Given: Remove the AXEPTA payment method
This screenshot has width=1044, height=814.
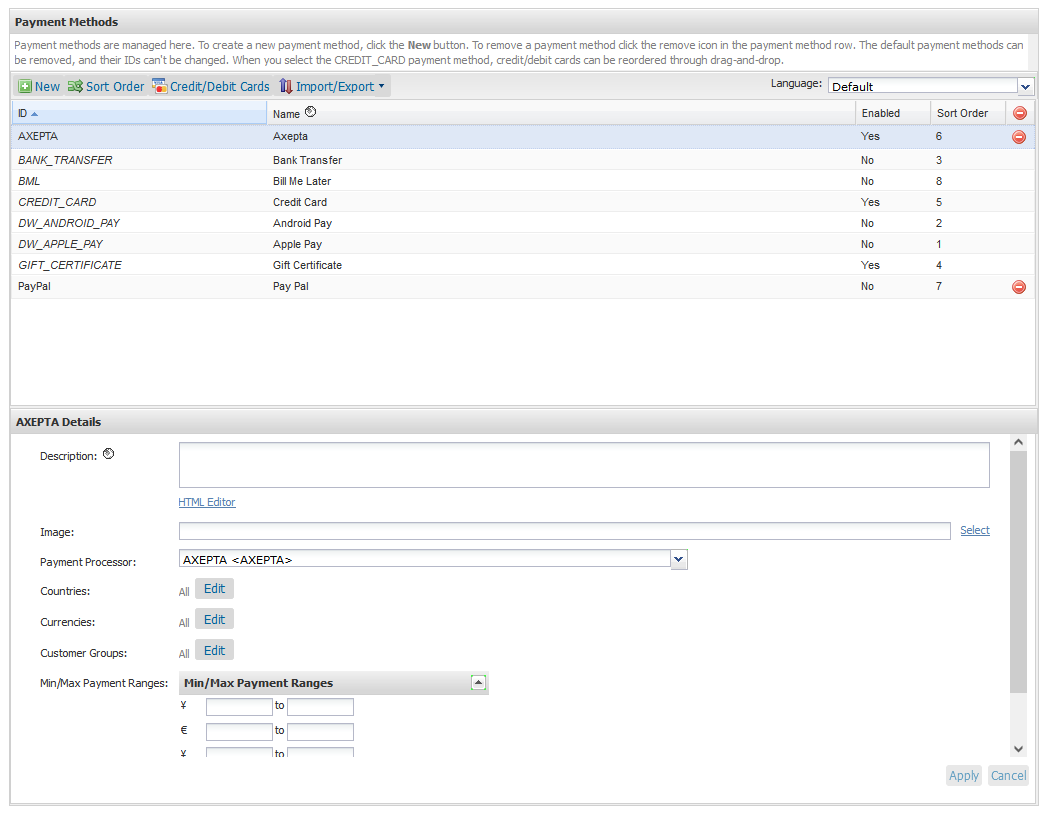Looking at the screenshot, I should pos(1019,137).
